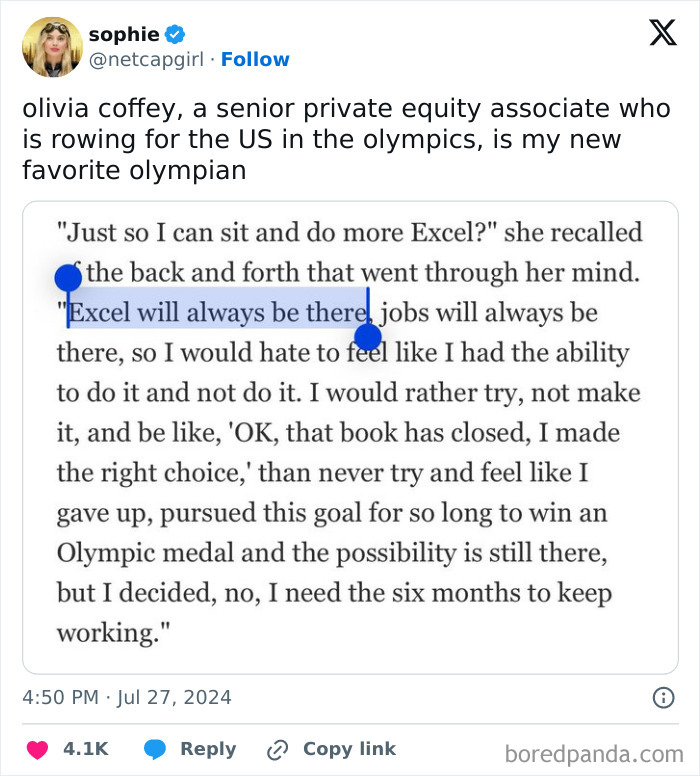The height and width of the screenshot is (776, 700).
Task: Click the 4.1K likes count
Action: click(x=85, y=749)
